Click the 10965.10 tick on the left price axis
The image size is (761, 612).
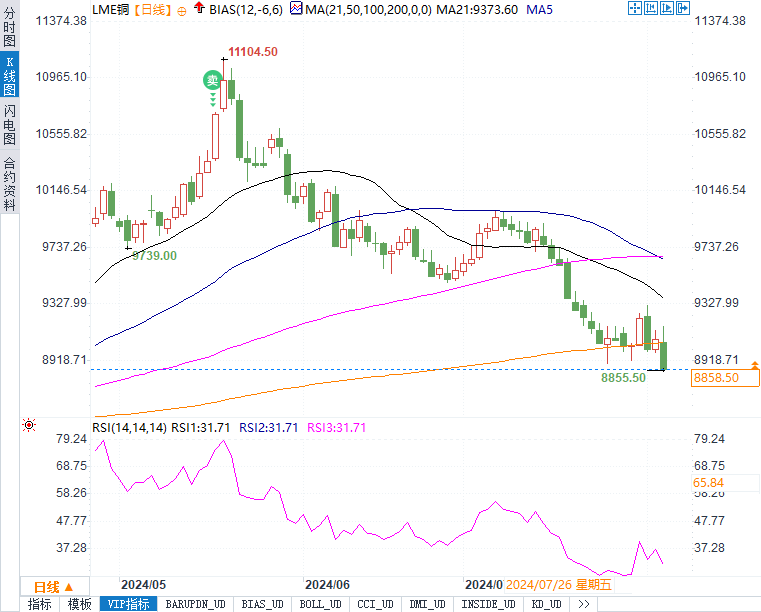coord(61,77)
